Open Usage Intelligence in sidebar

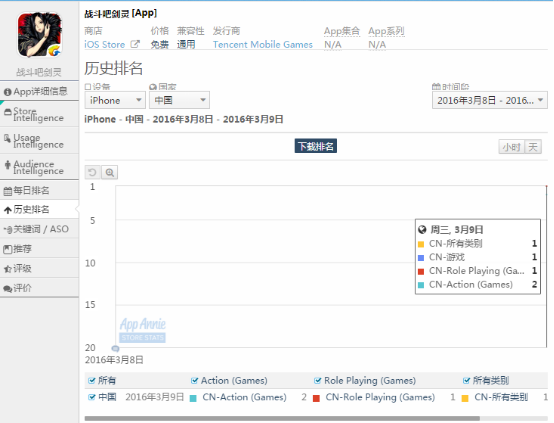click(x=39, y=141)
